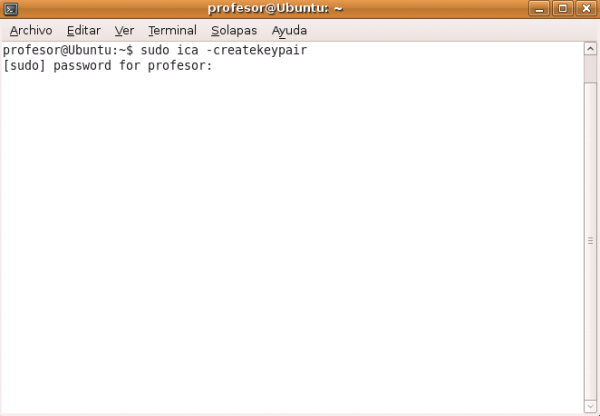Click the profesor@Ubuntu window title text
The height and width of the screenshot is (416, 600).
click(x=275, y=8)
